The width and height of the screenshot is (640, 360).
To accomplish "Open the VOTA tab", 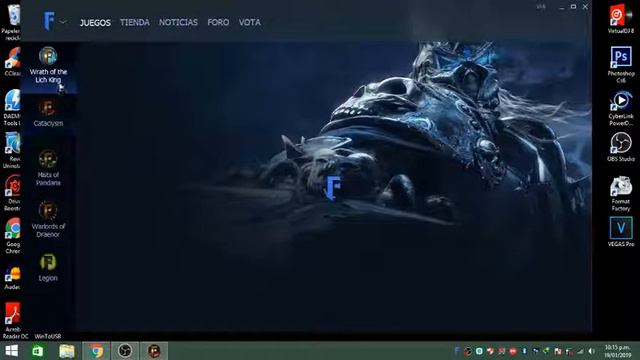I will (x=249, y=22).
